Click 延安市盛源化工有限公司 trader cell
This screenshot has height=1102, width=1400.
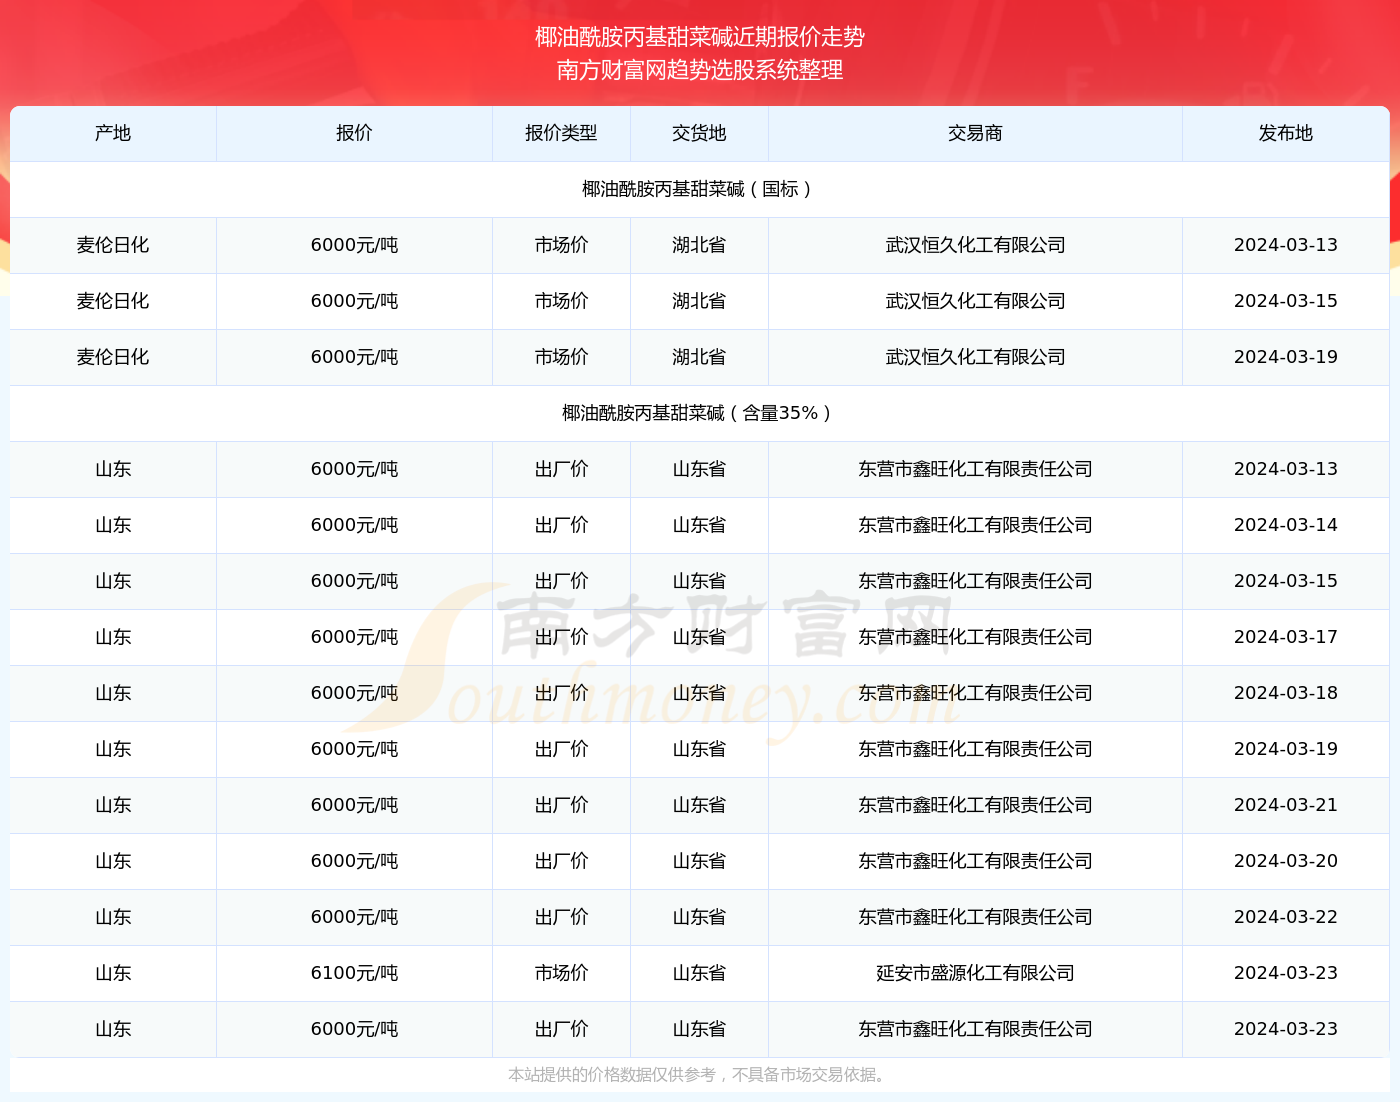pyautogui.click(x=975, y=973)
